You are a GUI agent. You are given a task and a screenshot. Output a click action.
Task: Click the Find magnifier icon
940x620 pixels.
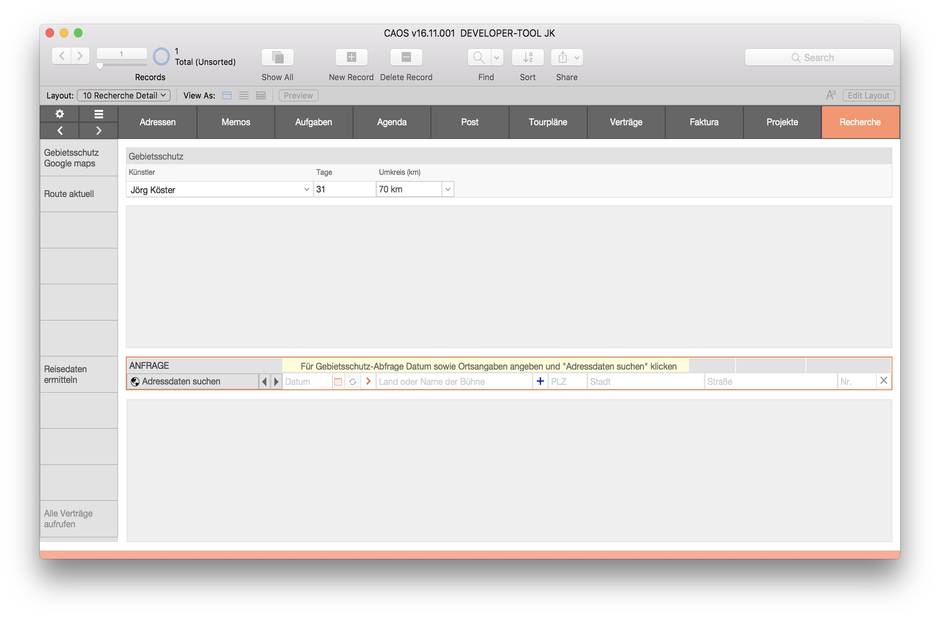coord(478,57)
